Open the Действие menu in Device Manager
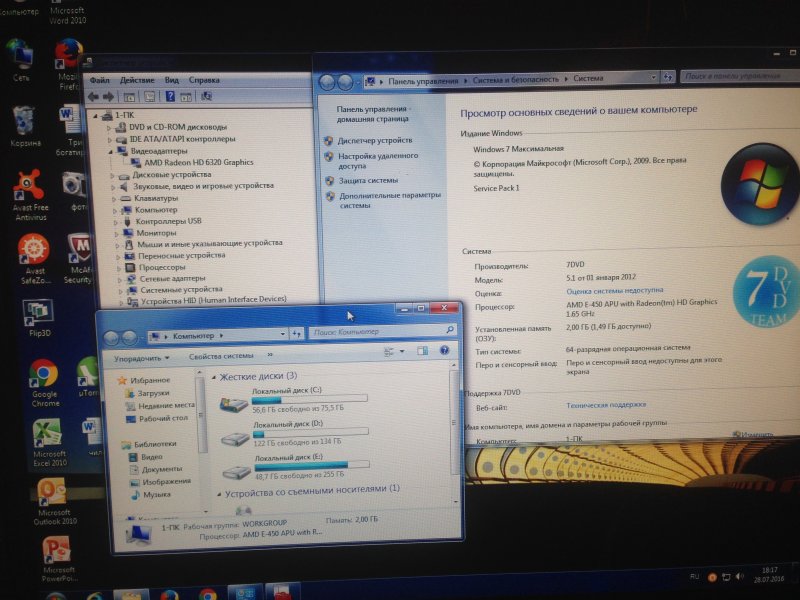Screen dimensions: 800x600 pyautogui.click(x=137, y=79)
